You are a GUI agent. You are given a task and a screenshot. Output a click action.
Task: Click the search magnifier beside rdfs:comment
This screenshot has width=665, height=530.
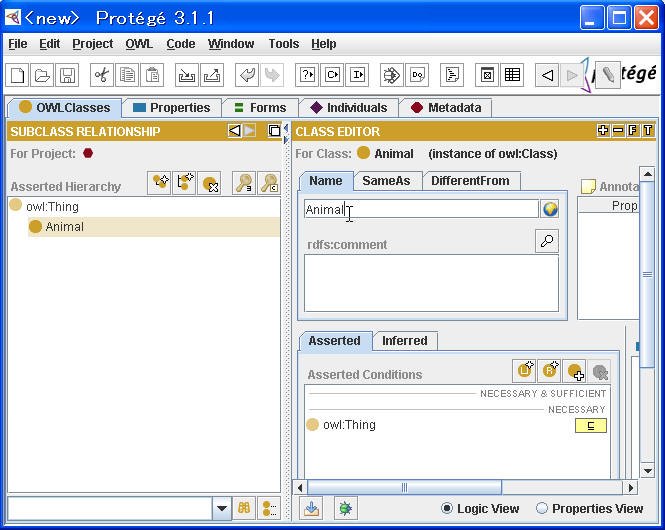[x=547, y=240]
